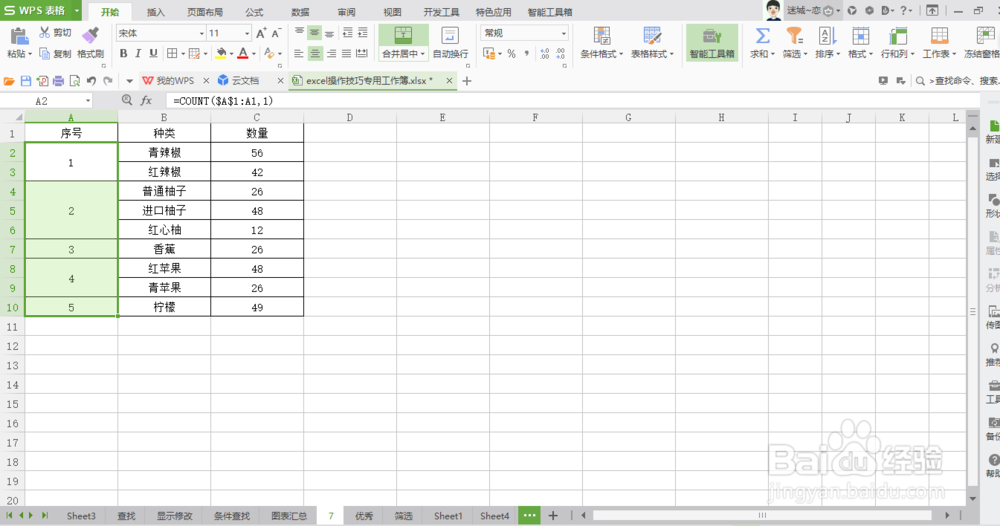Click the save floppy disk icon

click(x=26, y=81)
